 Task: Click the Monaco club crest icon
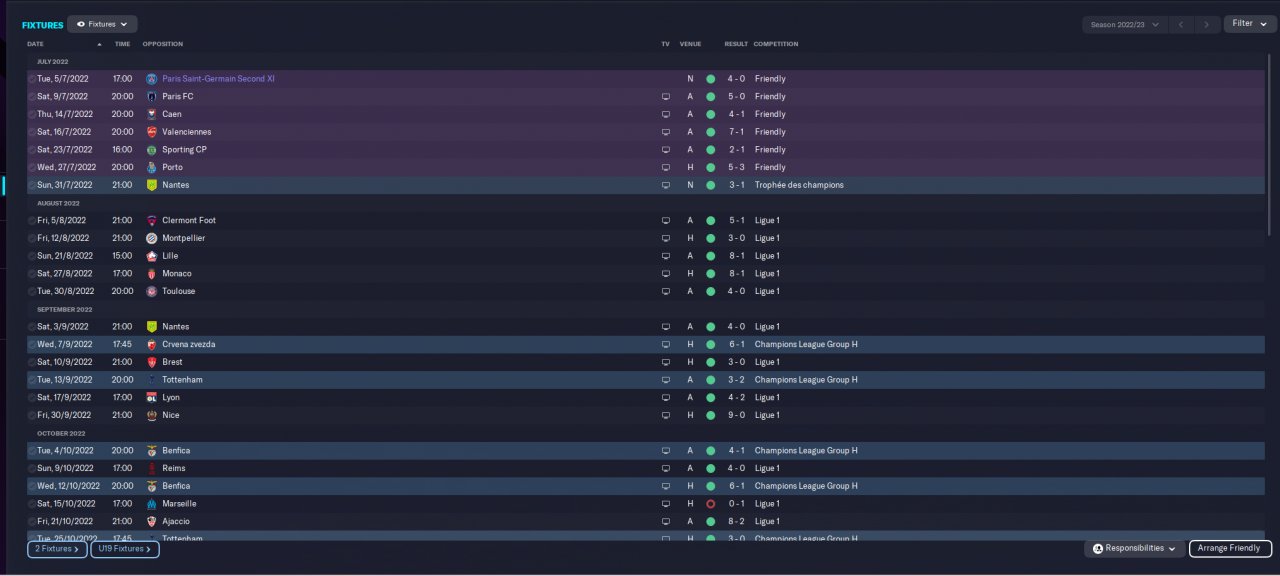pyautogui.click(x=152, y=273)
